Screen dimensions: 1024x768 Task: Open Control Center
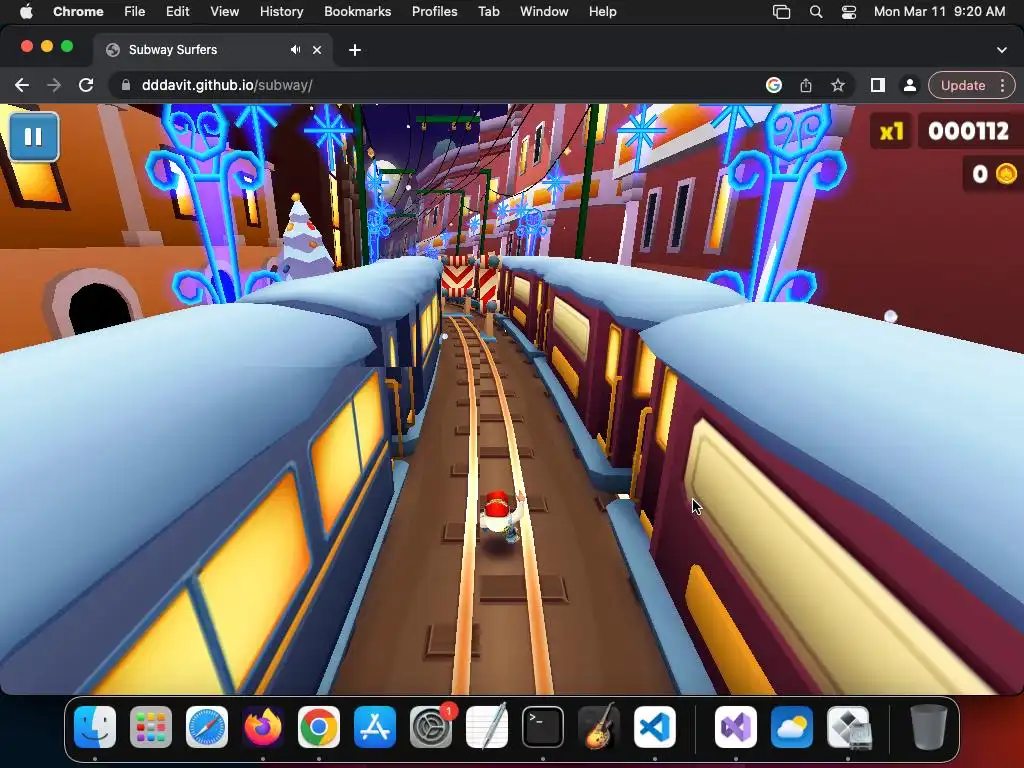(x=849, y=12)
